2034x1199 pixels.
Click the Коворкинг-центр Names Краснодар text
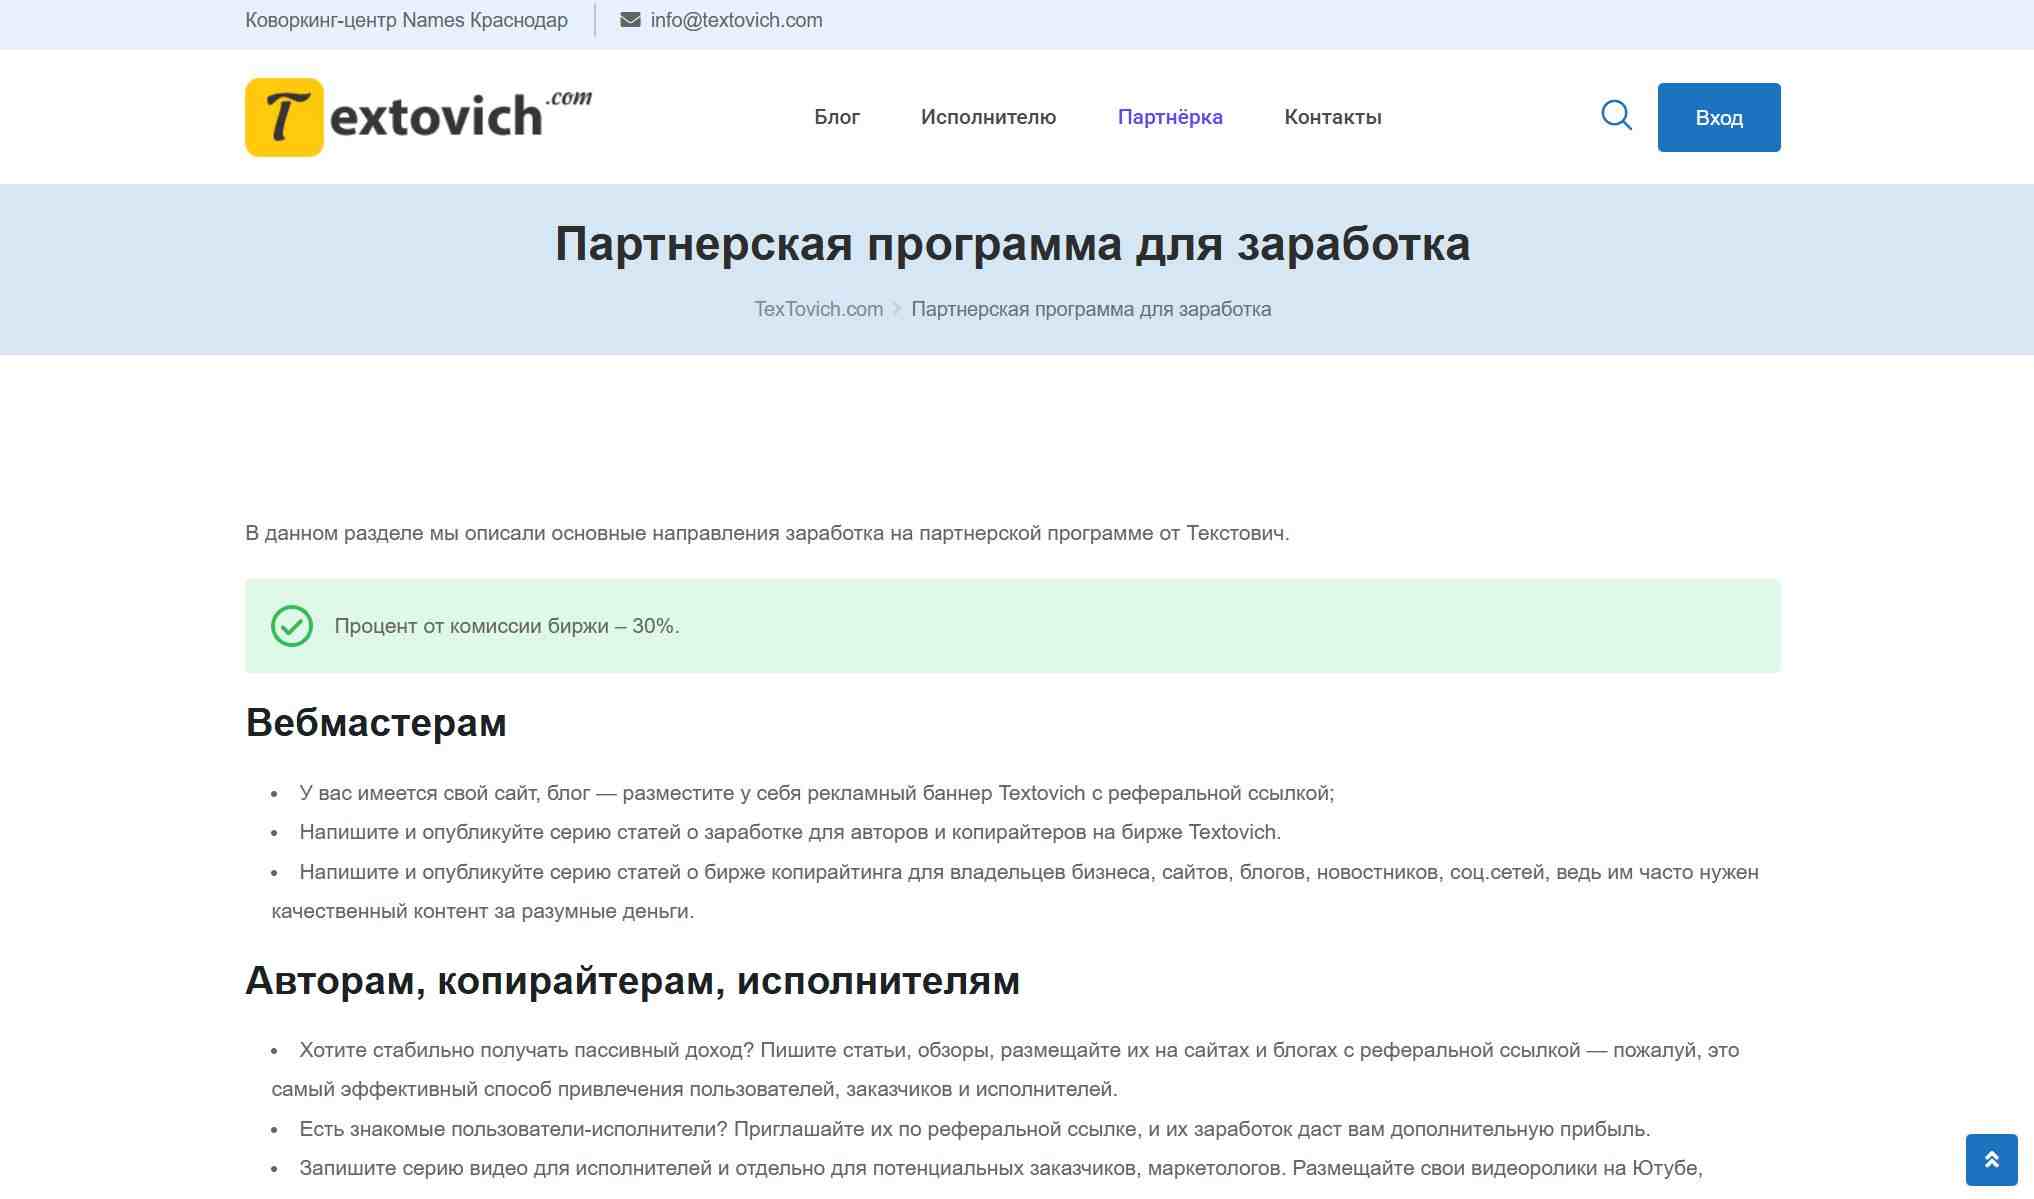pos(406,20)
